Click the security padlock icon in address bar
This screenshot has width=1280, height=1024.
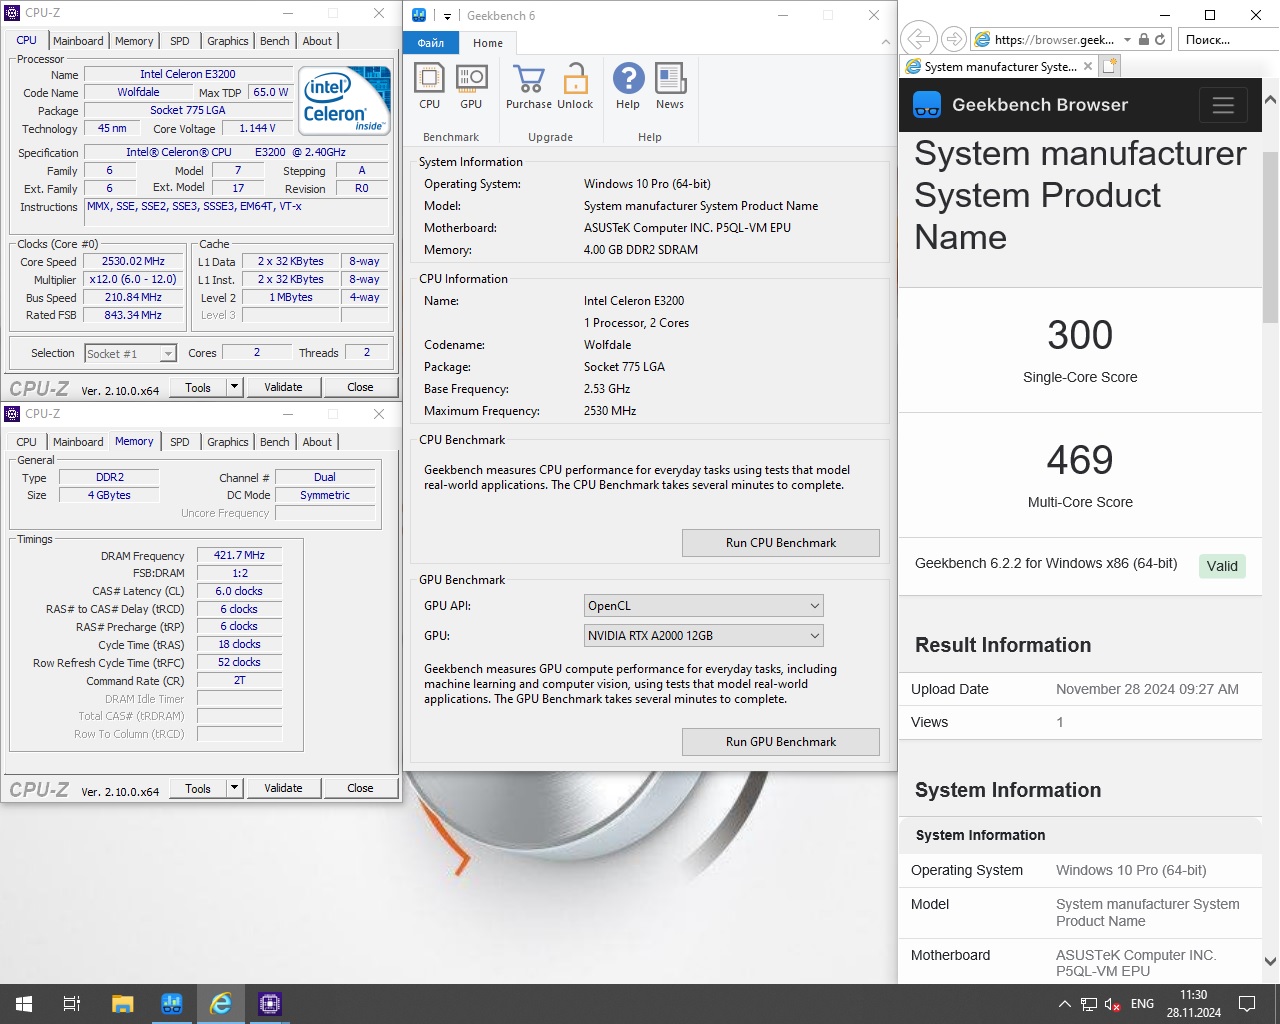click(1144, 40)
